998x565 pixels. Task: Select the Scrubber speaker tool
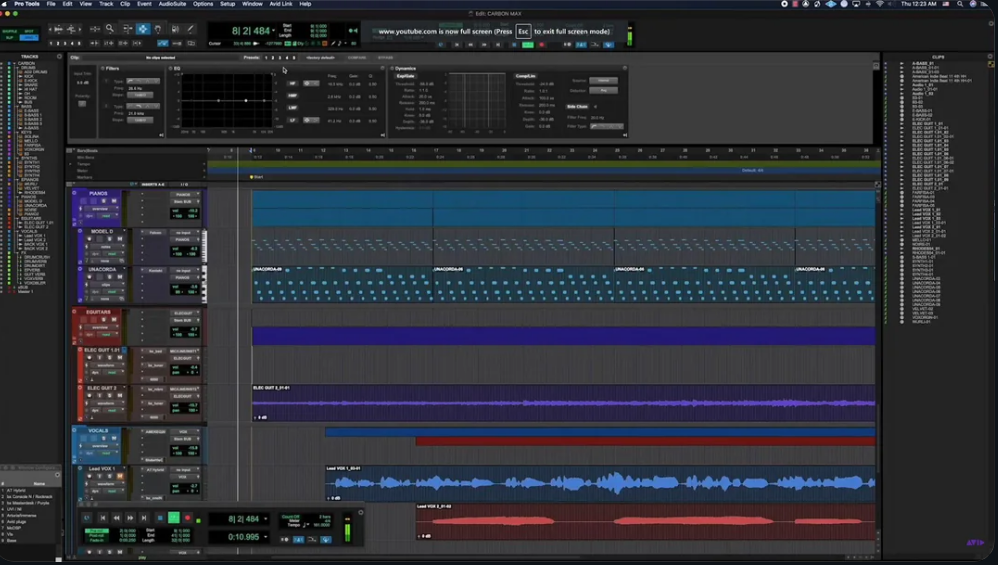tap(174, 29)
